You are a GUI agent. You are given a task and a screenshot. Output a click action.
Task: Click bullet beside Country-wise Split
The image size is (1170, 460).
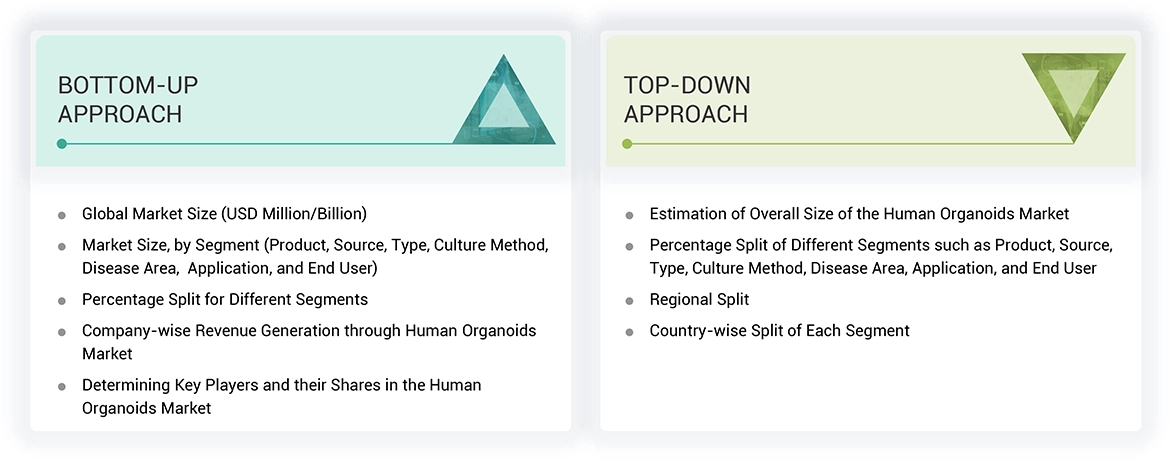(x=629, y=331)
